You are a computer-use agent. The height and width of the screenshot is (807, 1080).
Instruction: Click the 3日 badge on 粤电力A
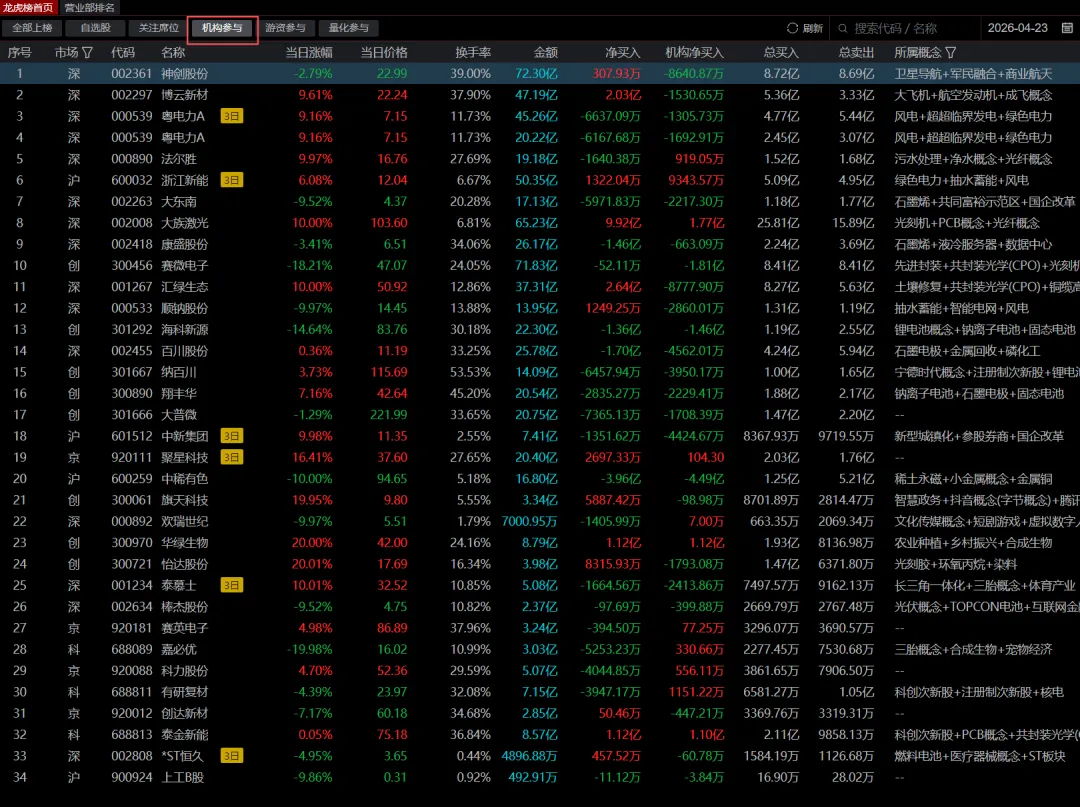tap(231, 116)
